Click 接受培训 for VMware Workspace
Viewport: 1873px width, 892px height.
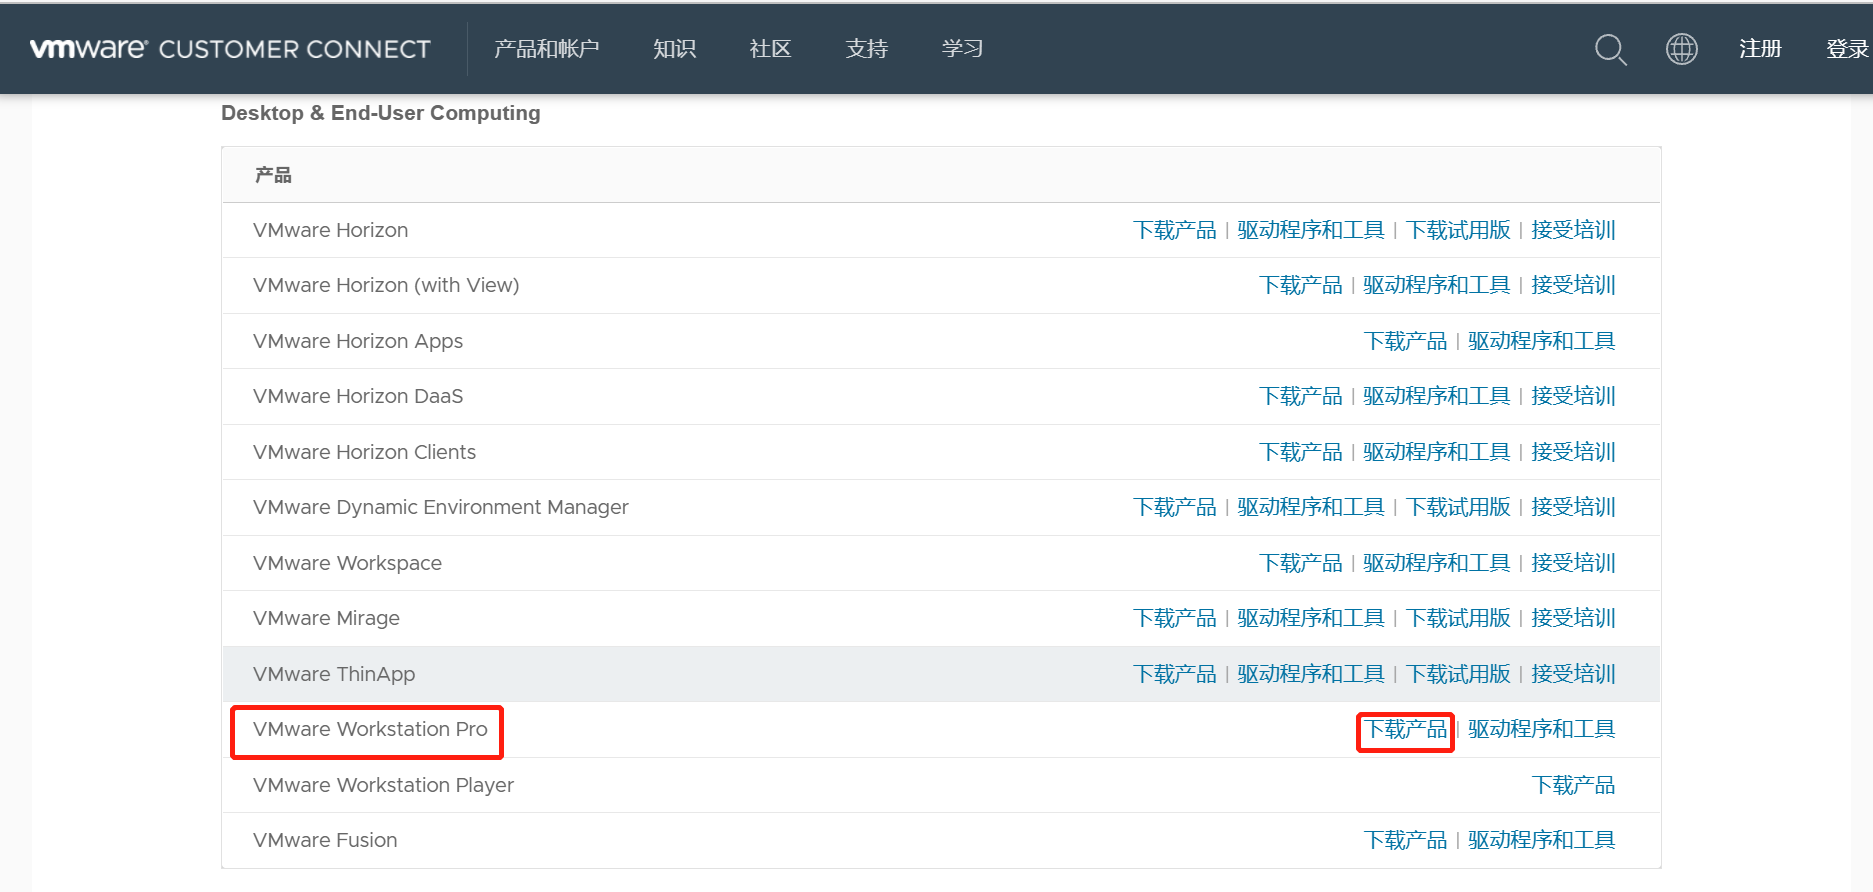click(x=1573, y=563)
